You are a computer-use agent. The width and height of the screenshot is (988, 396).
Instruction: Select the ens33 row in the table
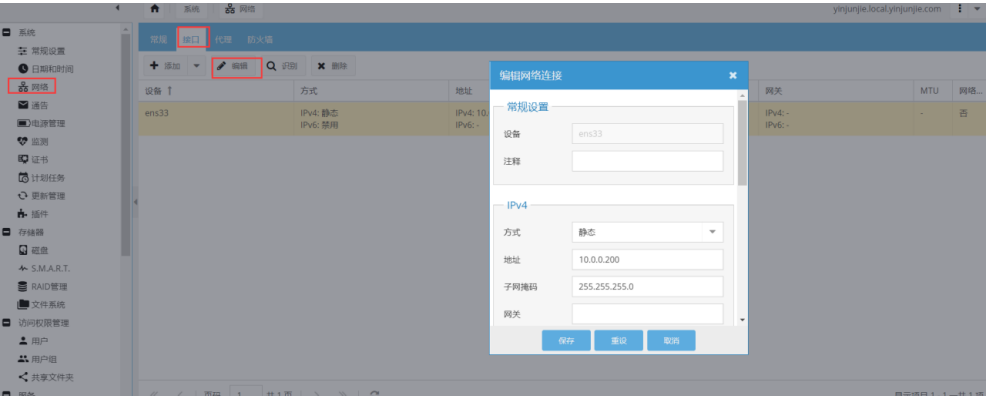click(561, 119)
